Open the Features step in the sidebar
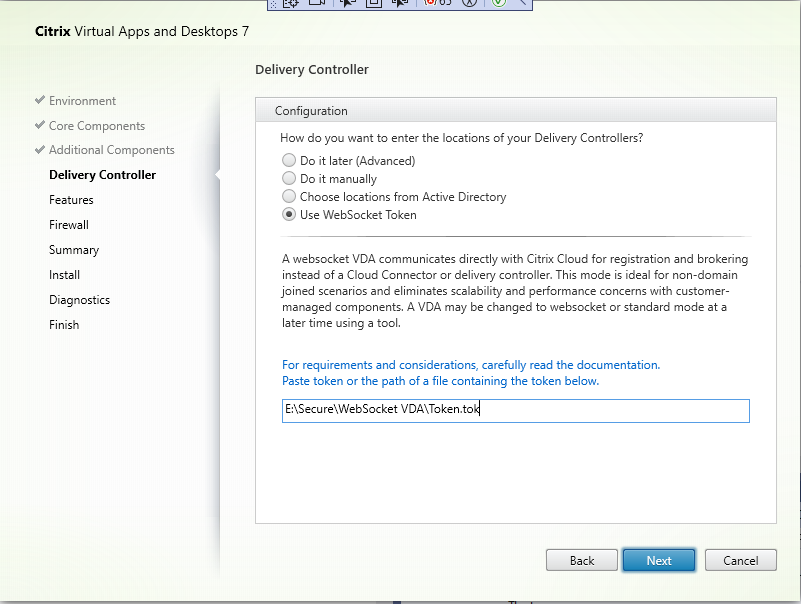The width and height of the screenshot is (801, 604). click(x=73, y=199)
